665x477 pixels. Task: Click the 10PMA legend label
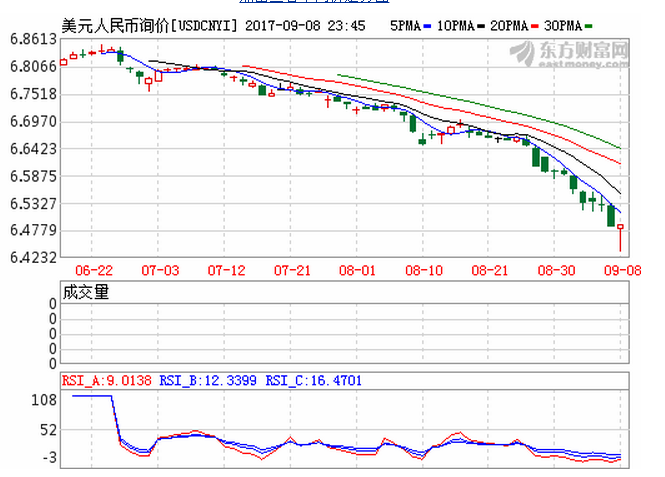pos(455,26)
